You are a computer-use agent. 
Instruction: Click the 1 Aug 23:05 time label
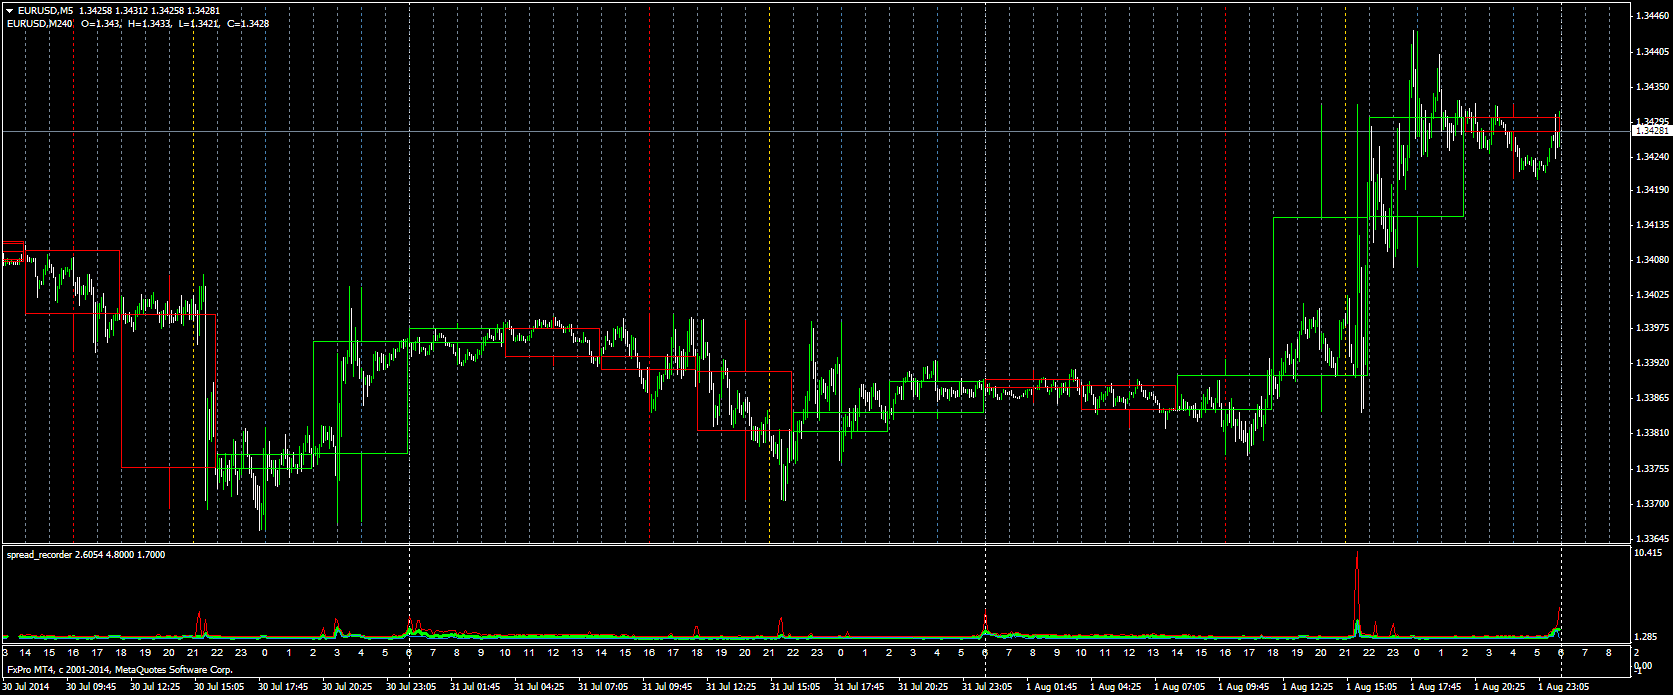[x=1560, y=687]
